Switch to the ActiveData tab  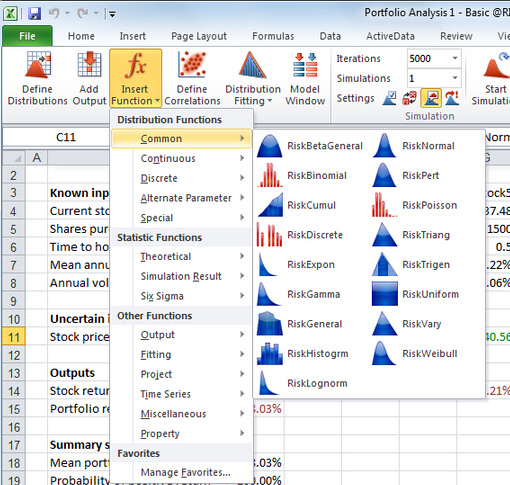click(390, 36)
